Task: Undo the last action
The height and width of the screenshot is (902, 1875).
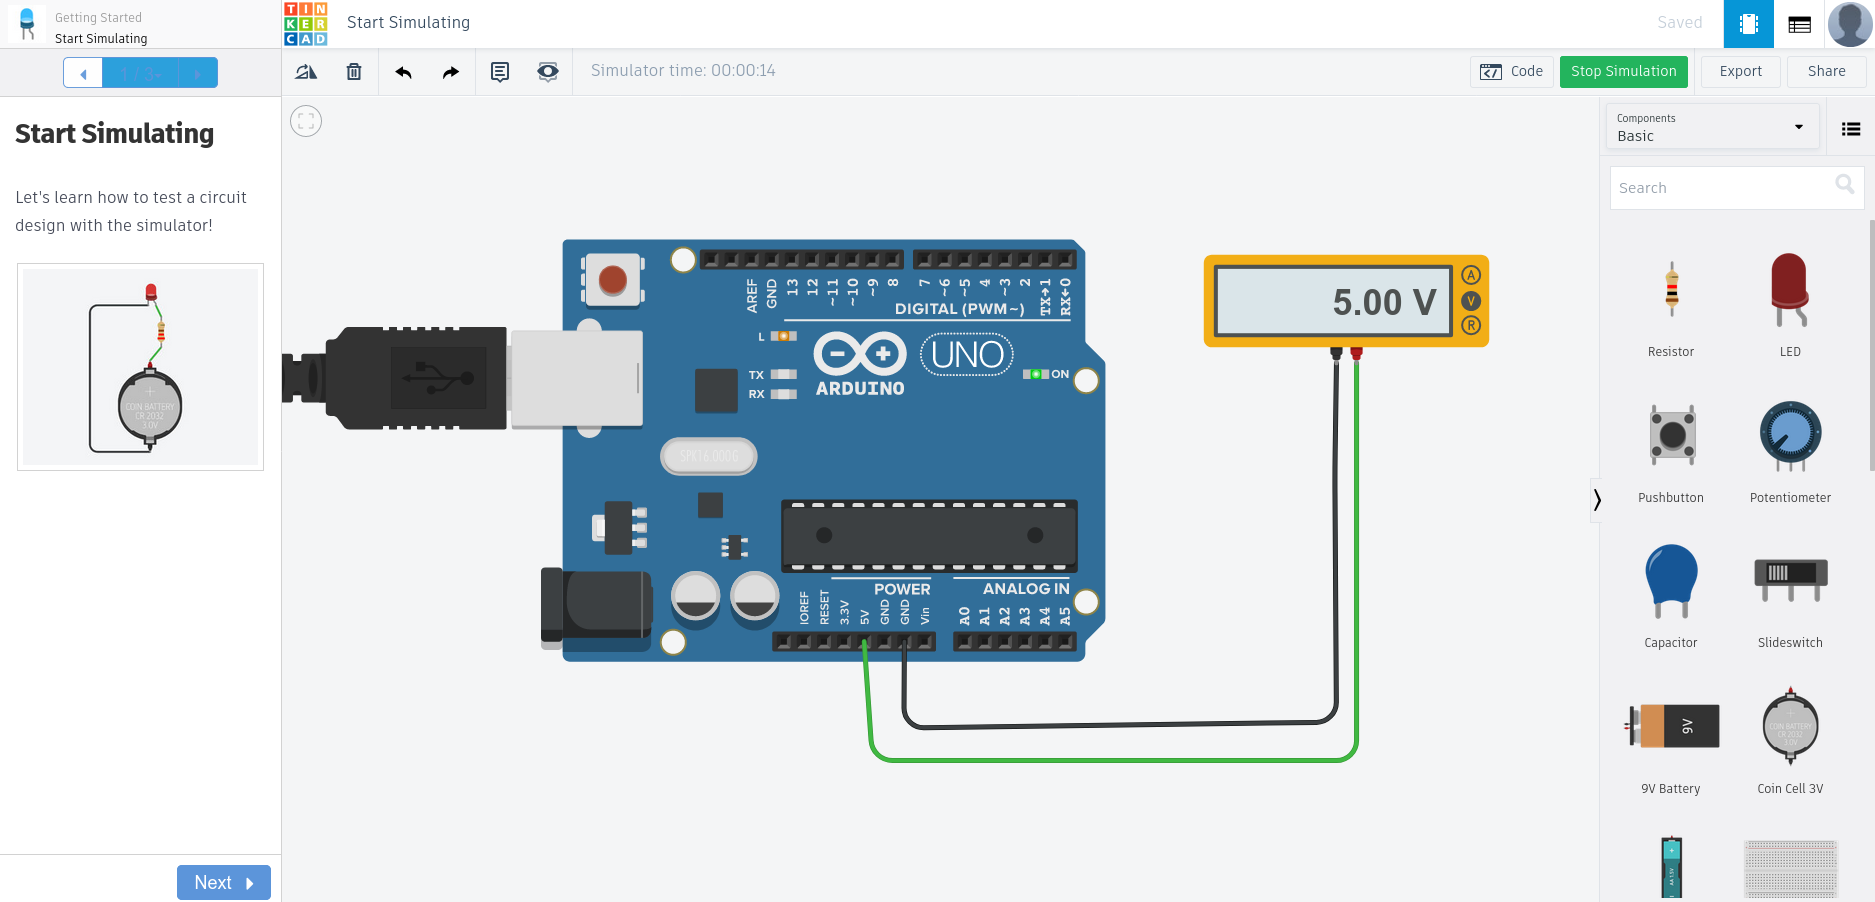Action: pyautogui.click(x=403, y=72)
